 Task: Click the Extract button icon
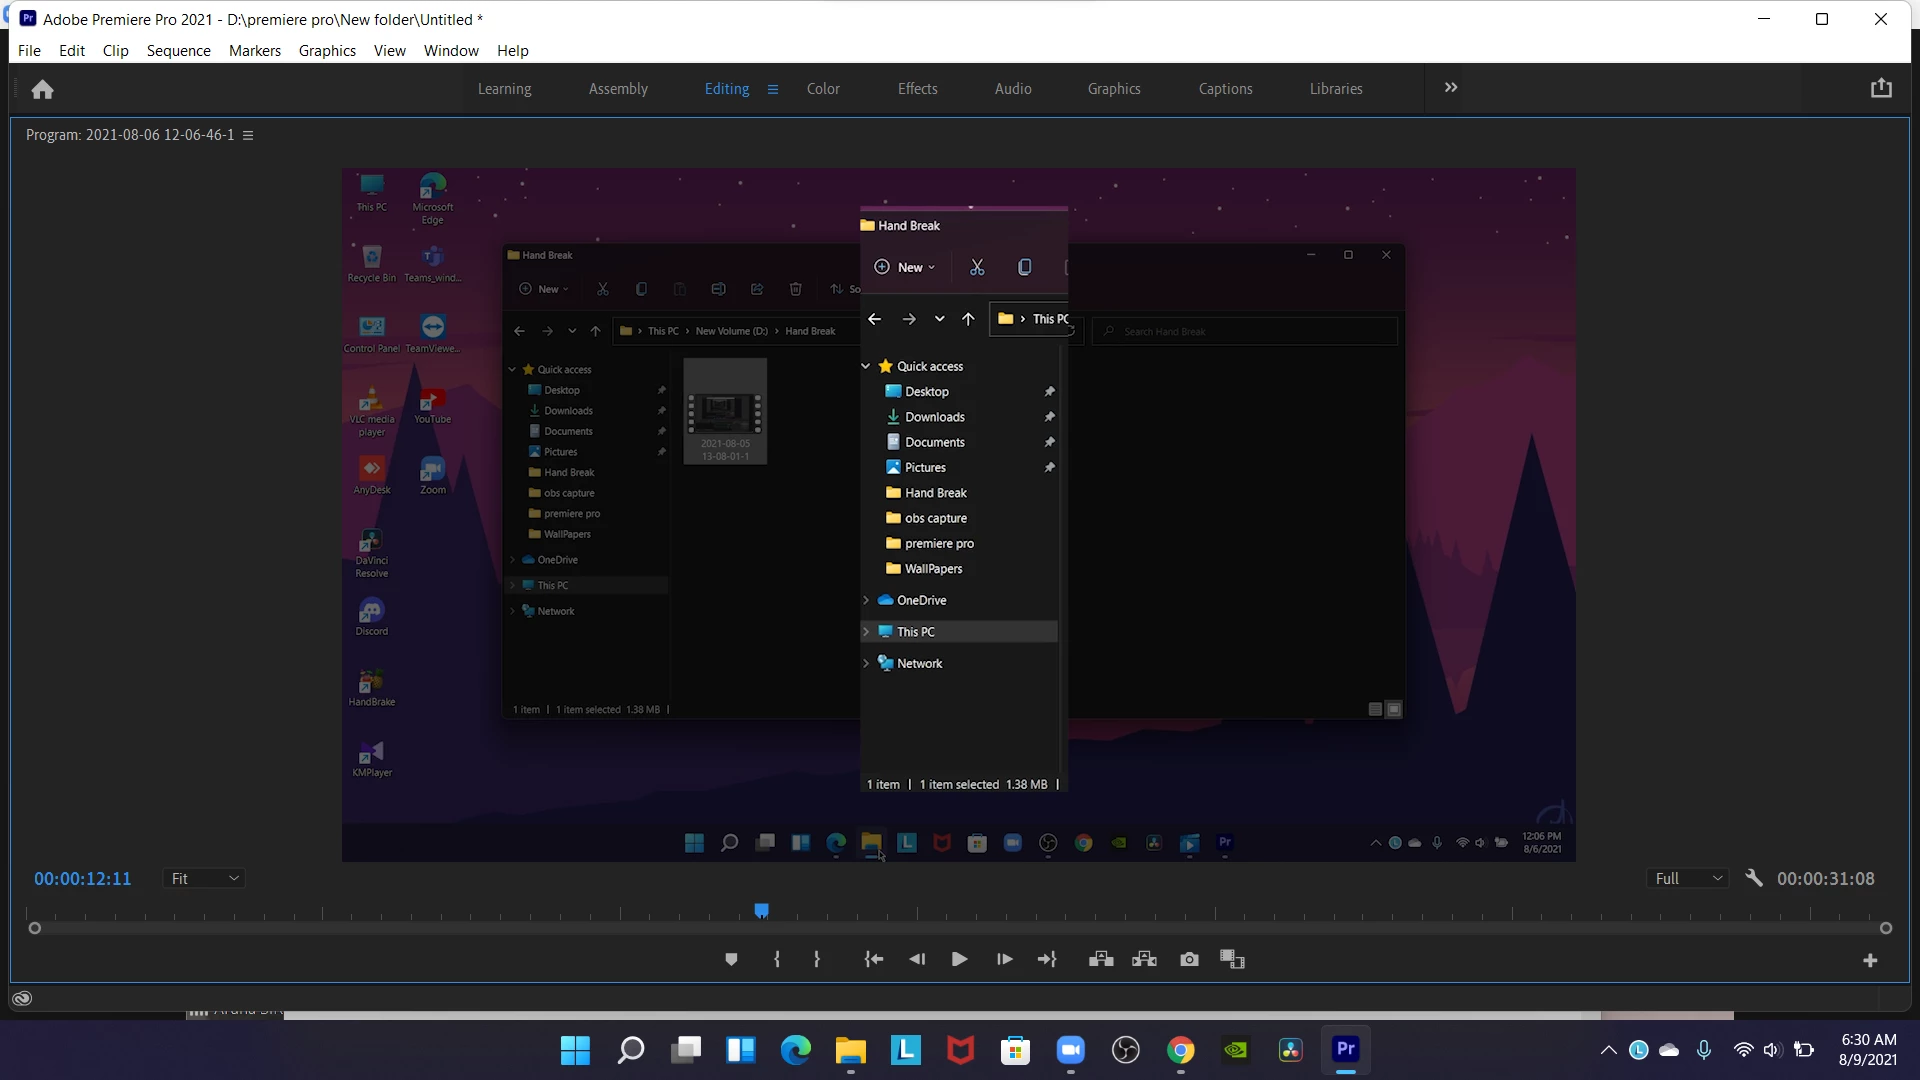click(x=1144, y=960)
